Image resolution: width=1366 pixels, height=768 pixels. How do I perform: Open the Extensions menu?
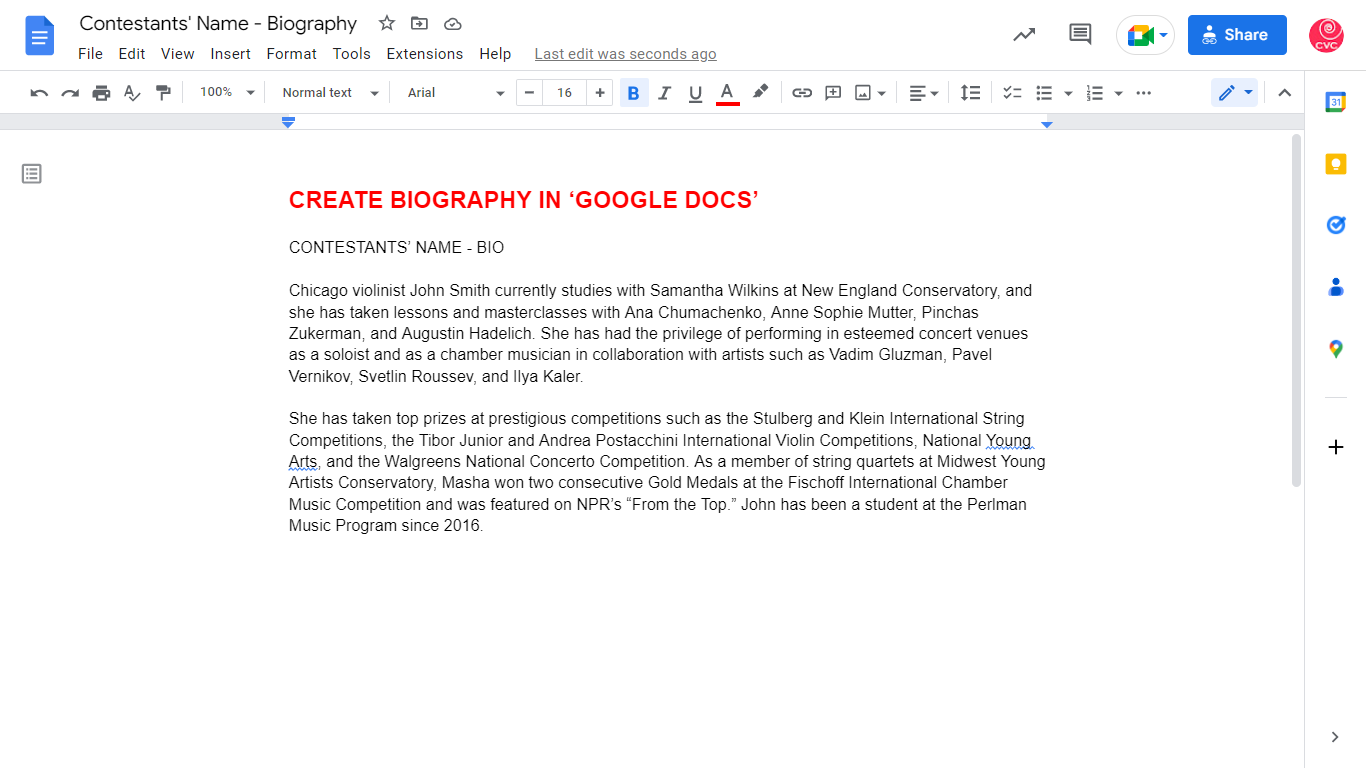pos(424,54)
